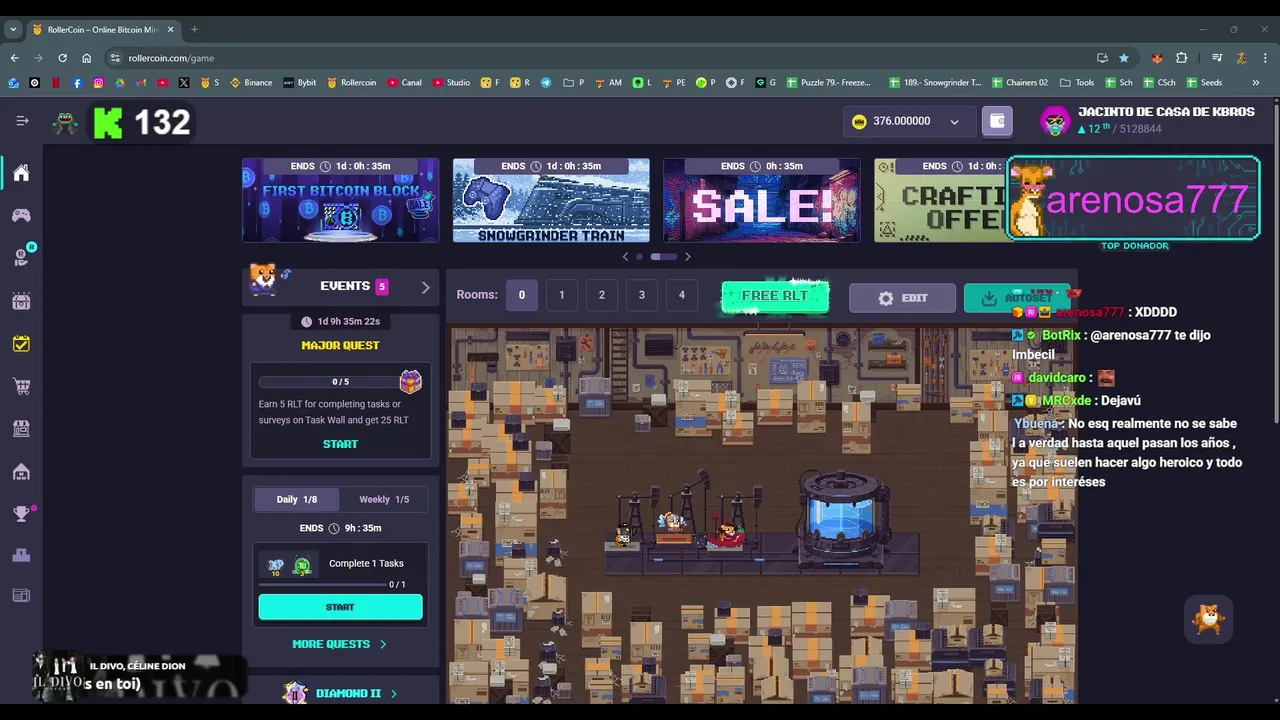Open the podium ranking sidebar icon
1280x720 pixels.
(x=21, y=555)
